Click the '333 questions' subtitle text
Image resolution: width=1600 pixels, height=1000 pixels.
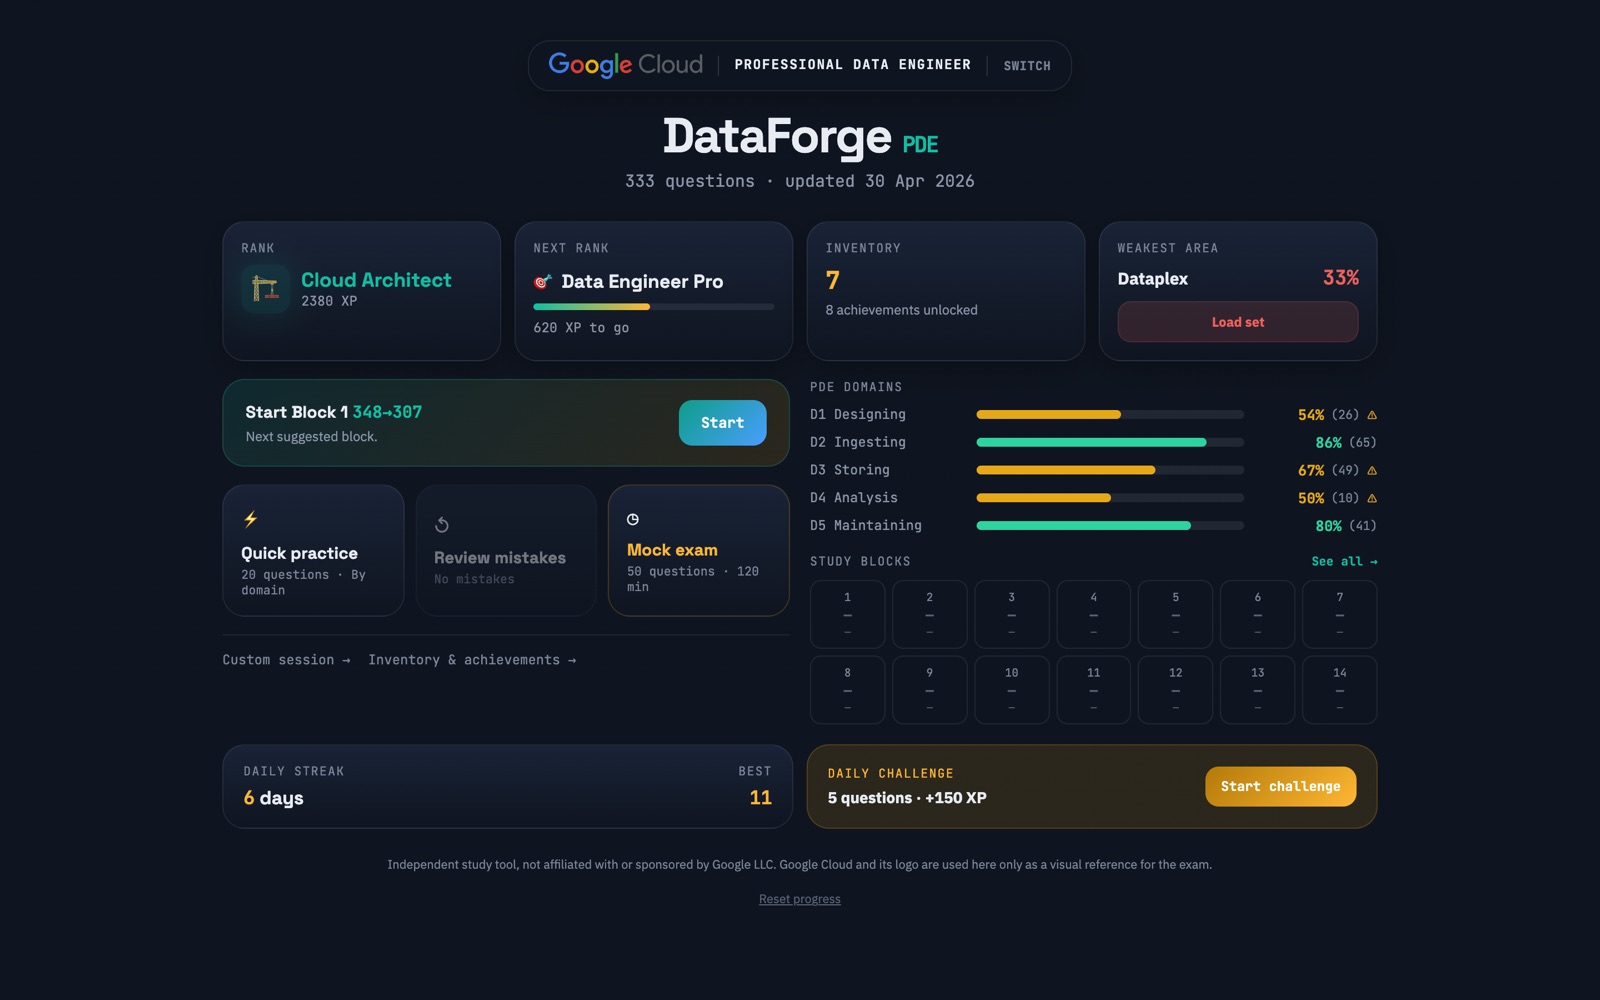tap(690, 181)
